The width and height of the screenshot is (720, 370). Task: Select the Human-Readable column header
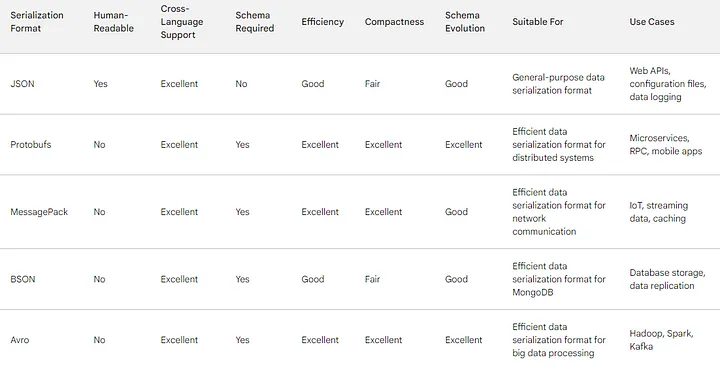tap(113, 22)
